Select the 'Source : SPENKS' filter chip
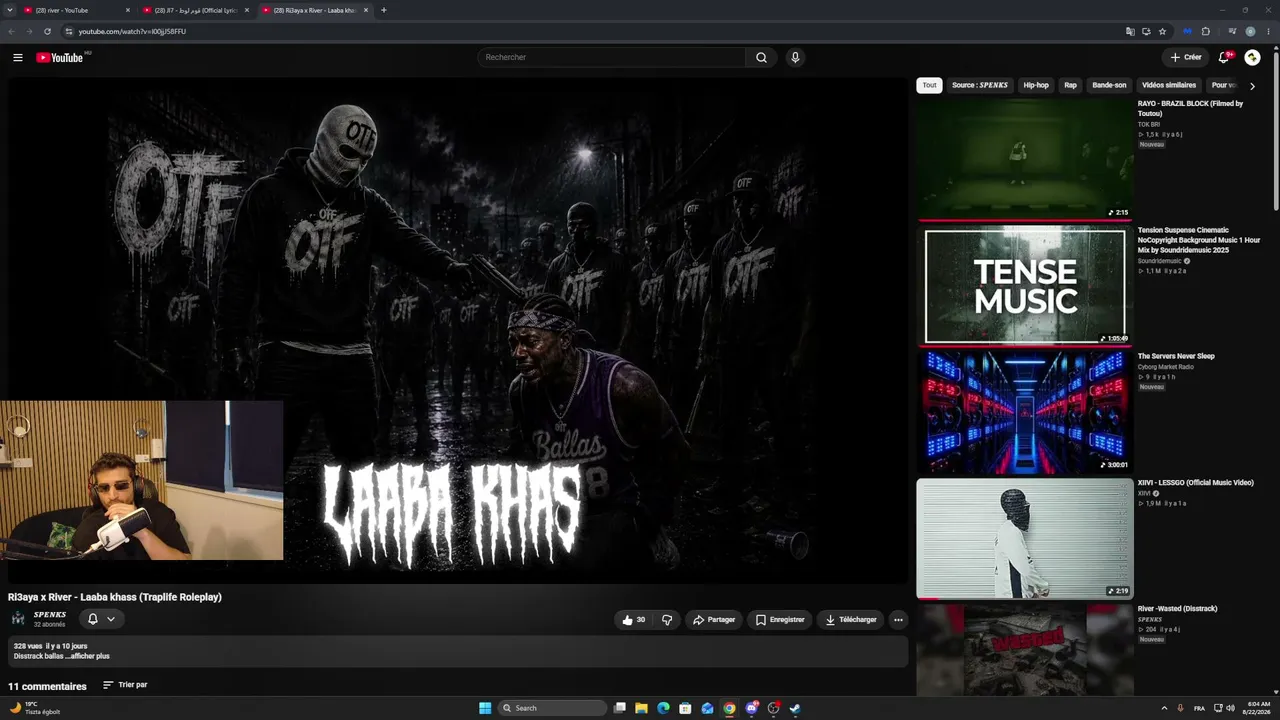Screen dimensions: 1280x720 [x=980, y=86]
